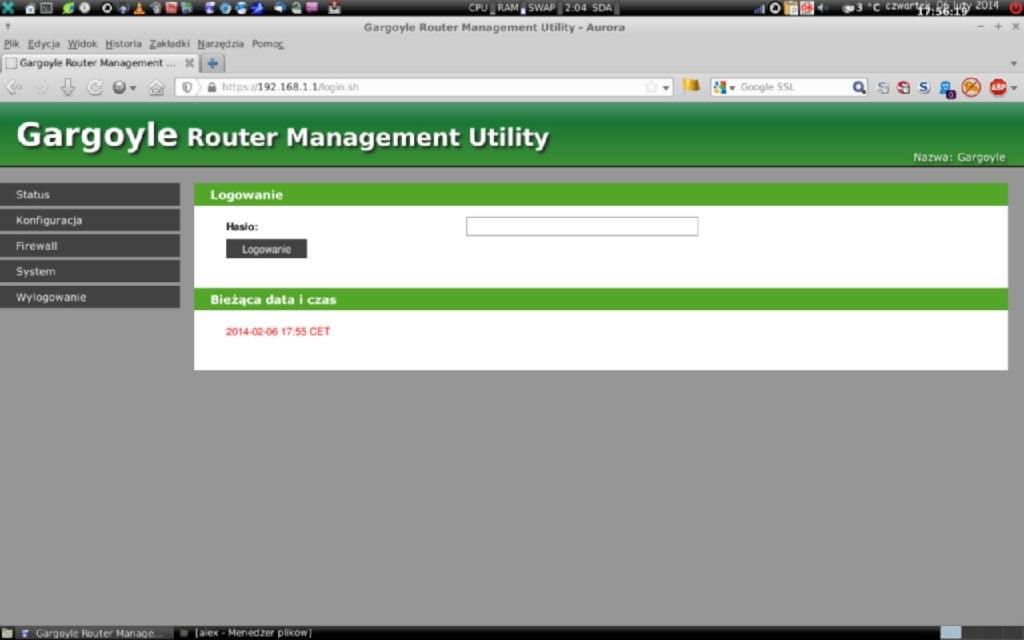The height and width of the screenshot is (640, 1024).
Task: Click the red power button in top panel
Action: [x=1016, y=8]
